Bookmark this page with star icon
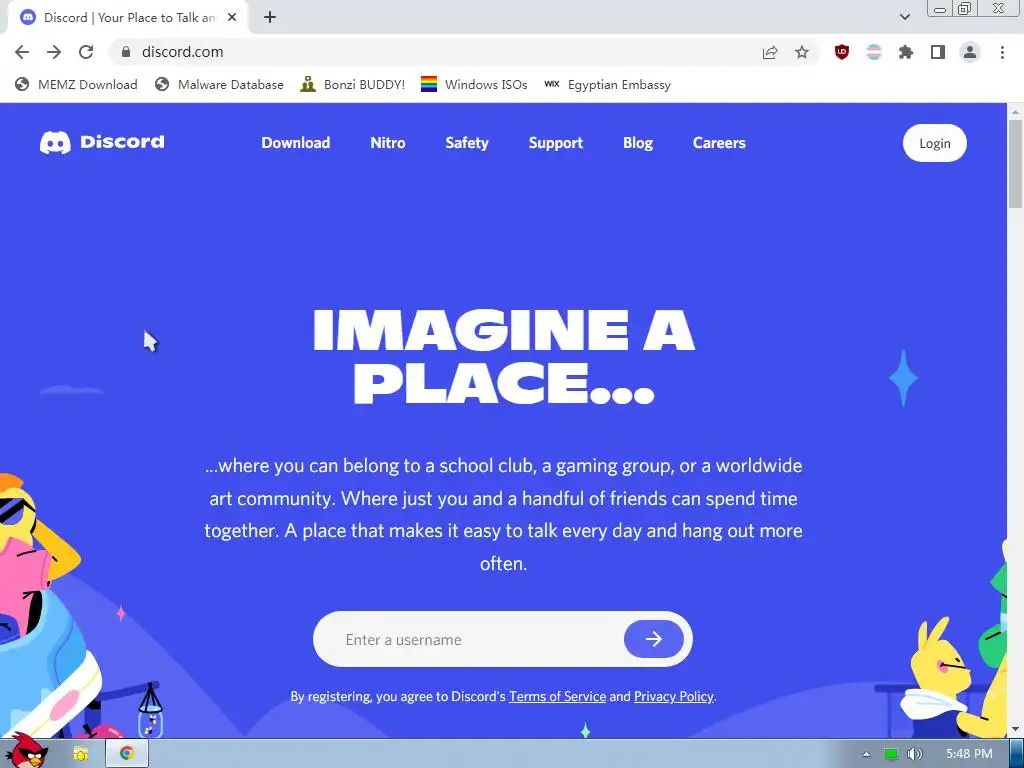 coord(802,52)
